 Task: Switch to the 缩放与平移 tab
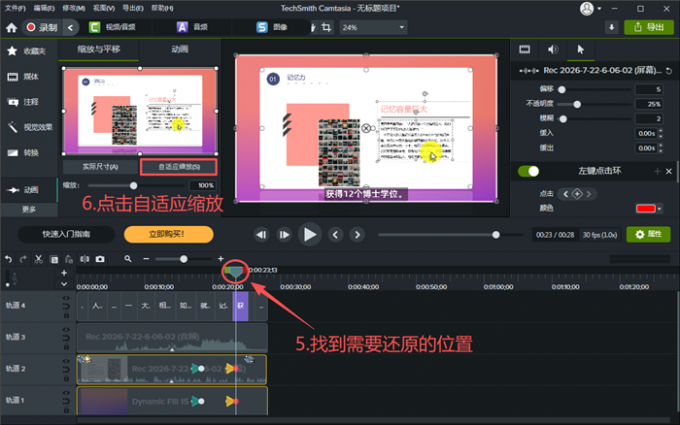click(99, 49)
